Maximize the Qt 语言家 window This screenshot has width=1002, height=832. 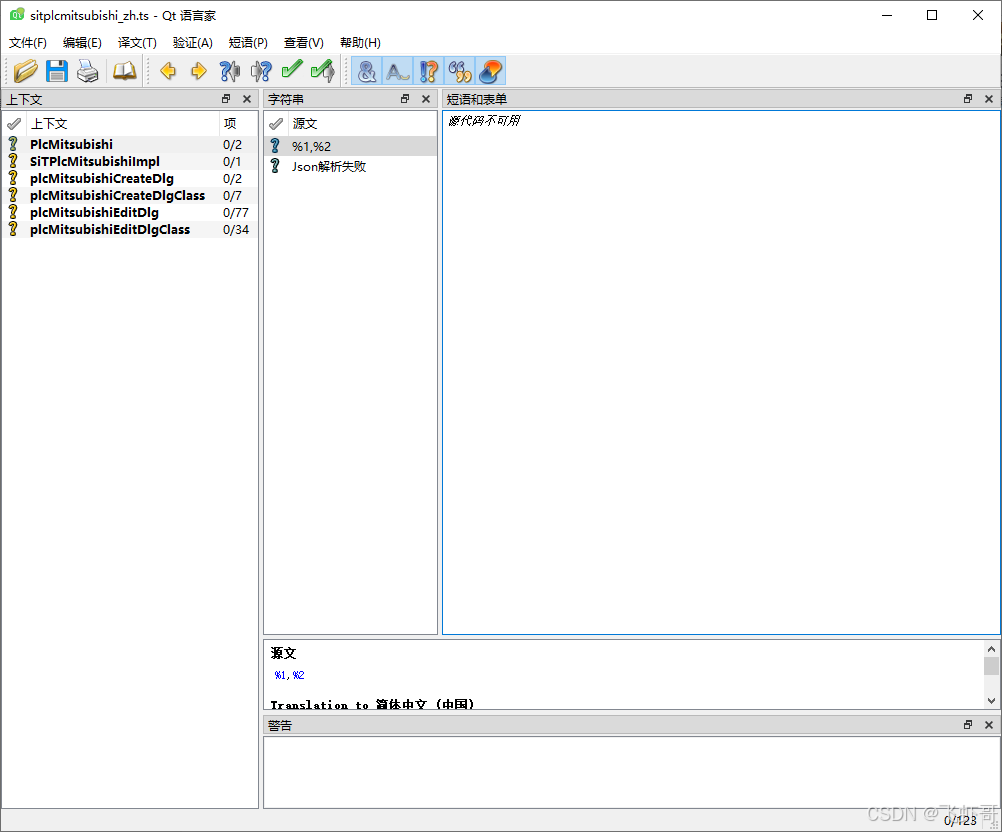[932, 15]
